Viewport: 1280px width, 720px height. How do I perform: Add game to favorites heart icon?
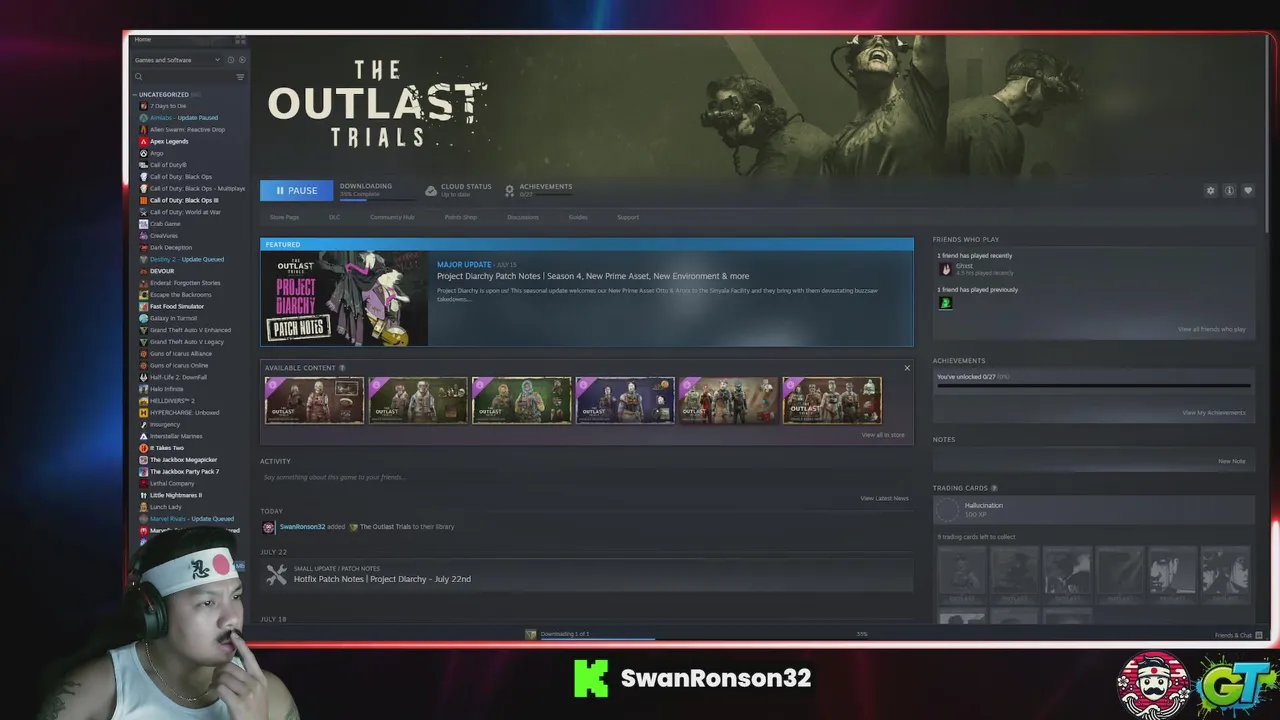(1247, 190)
